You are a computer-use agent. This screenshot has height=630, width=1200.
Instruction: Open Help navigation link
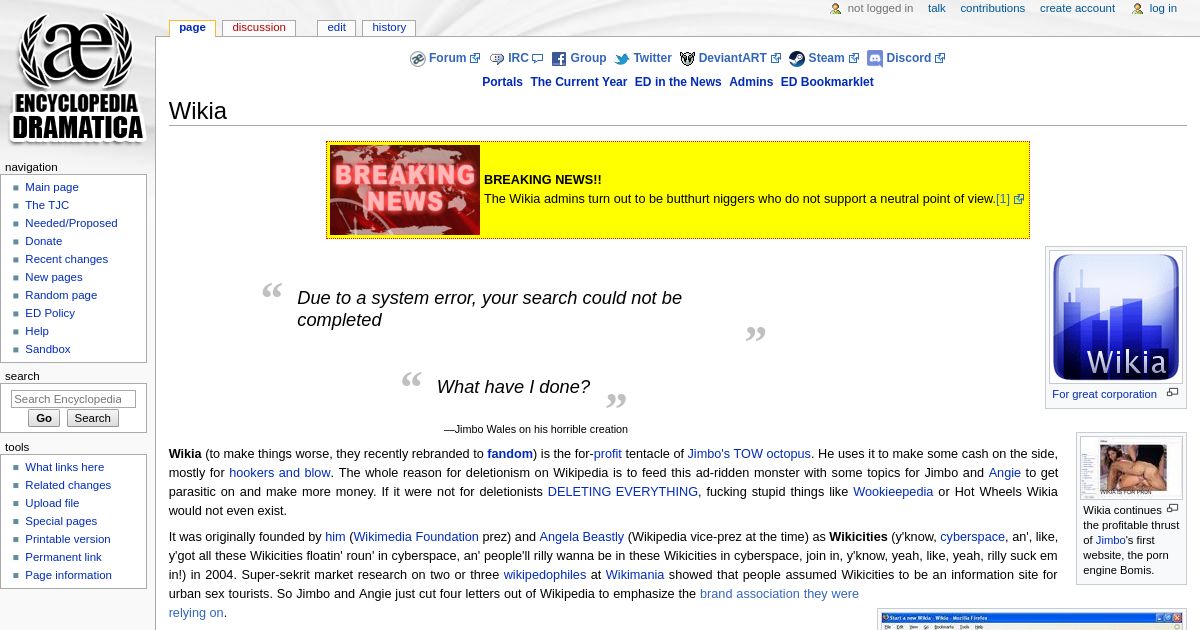(x=37, y=331)
